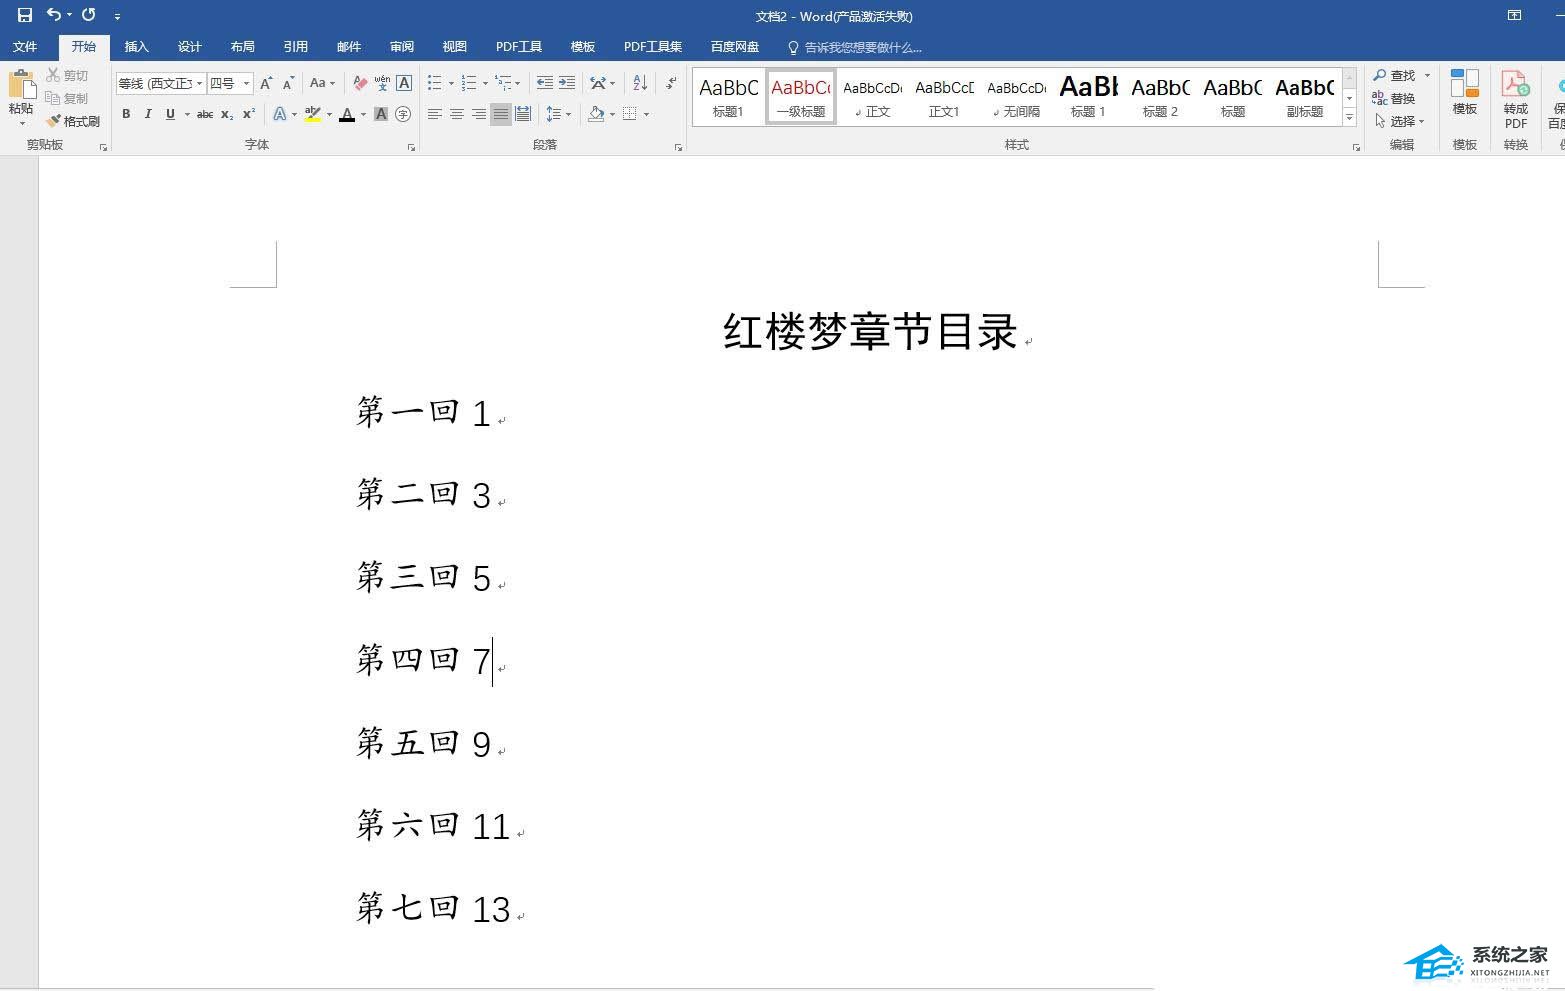Show or hide paragraph marks
The height and width of the screenshot is (991, 1565).
(671, 83)
